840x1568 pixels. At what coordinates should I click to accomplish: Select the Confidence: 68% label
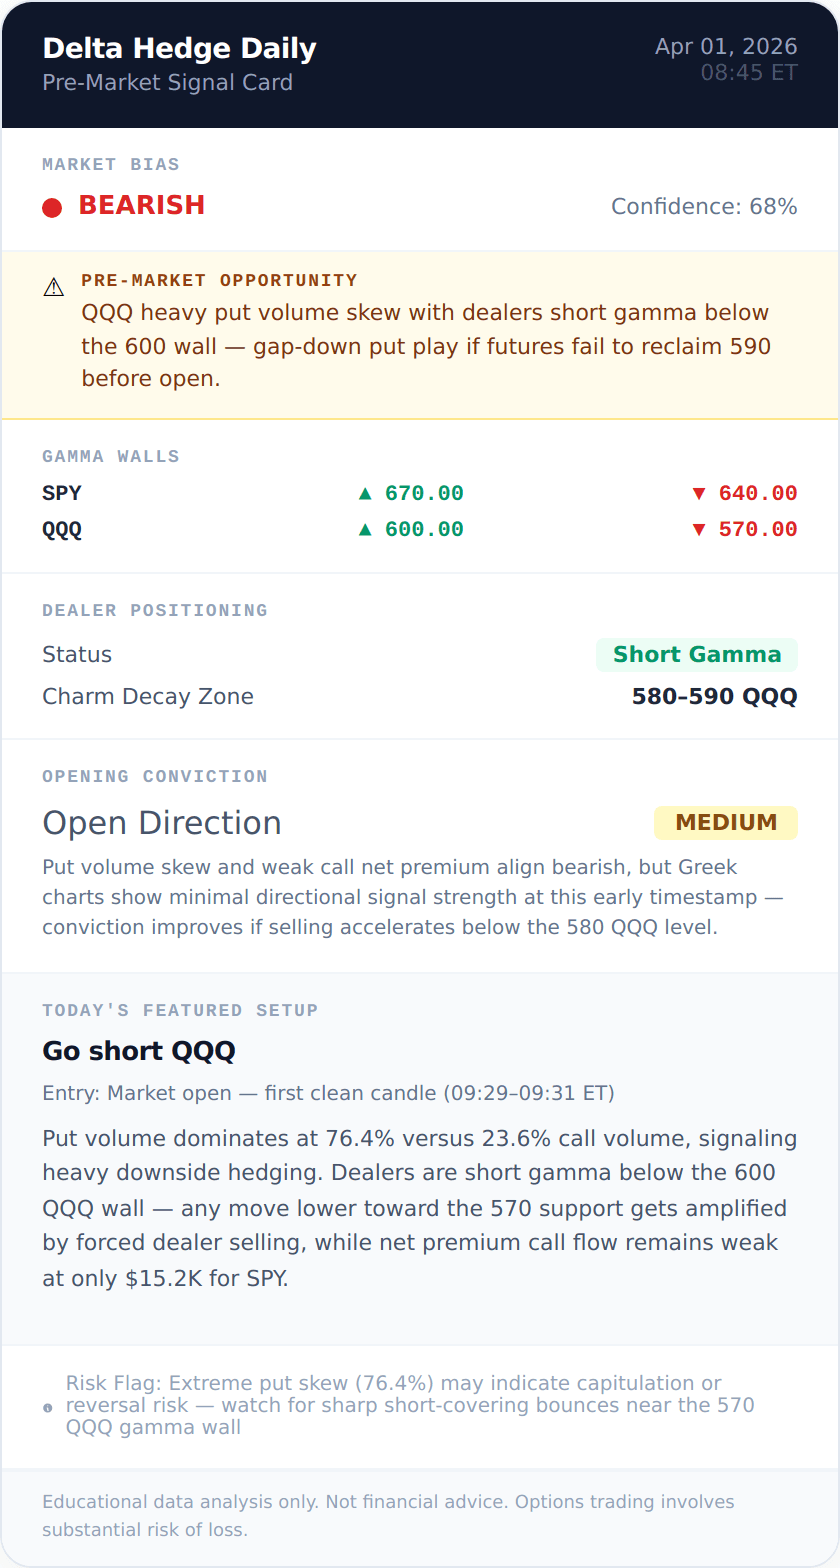point(704,207)
